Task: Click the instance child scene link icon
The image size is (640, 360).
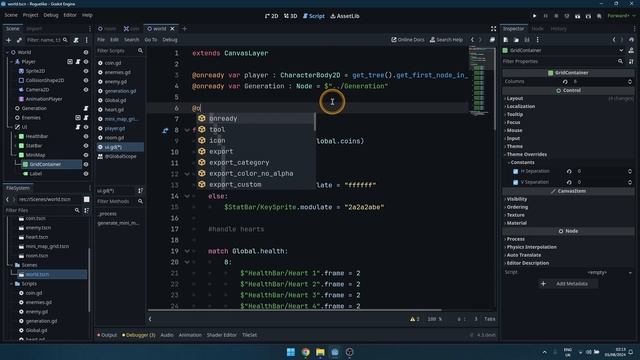Action: [19, 40]
